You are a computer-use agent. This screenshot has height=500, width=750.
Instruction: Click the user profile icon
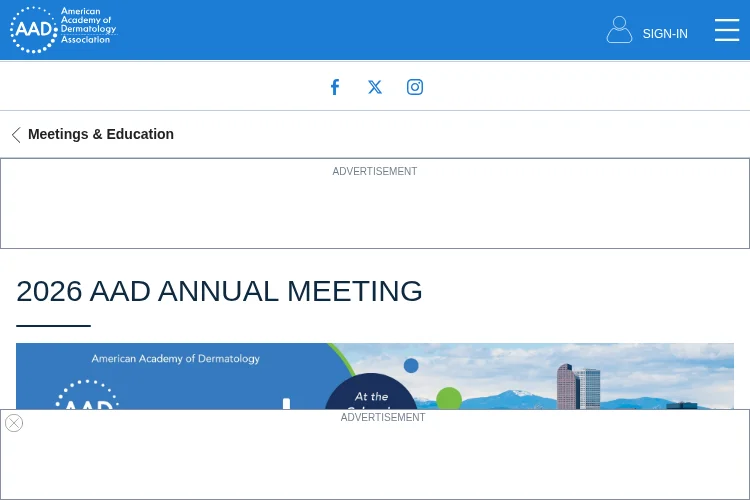[619, 30]
